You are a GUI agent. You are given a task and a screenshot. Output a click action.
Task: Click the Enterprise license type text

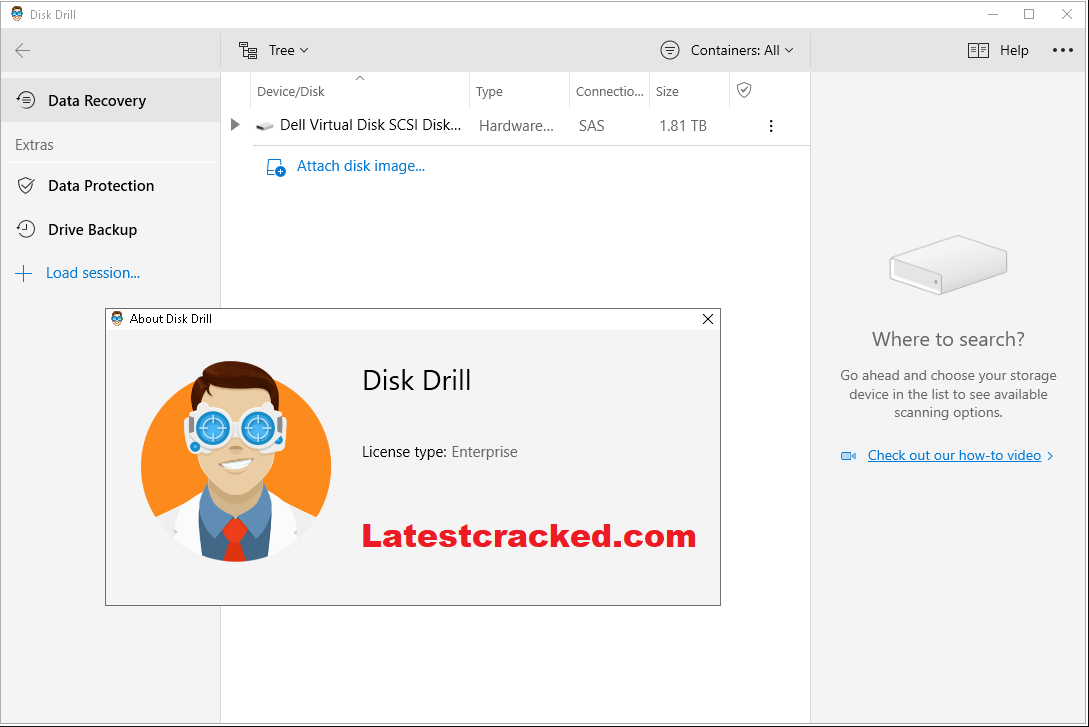(485, 452)
